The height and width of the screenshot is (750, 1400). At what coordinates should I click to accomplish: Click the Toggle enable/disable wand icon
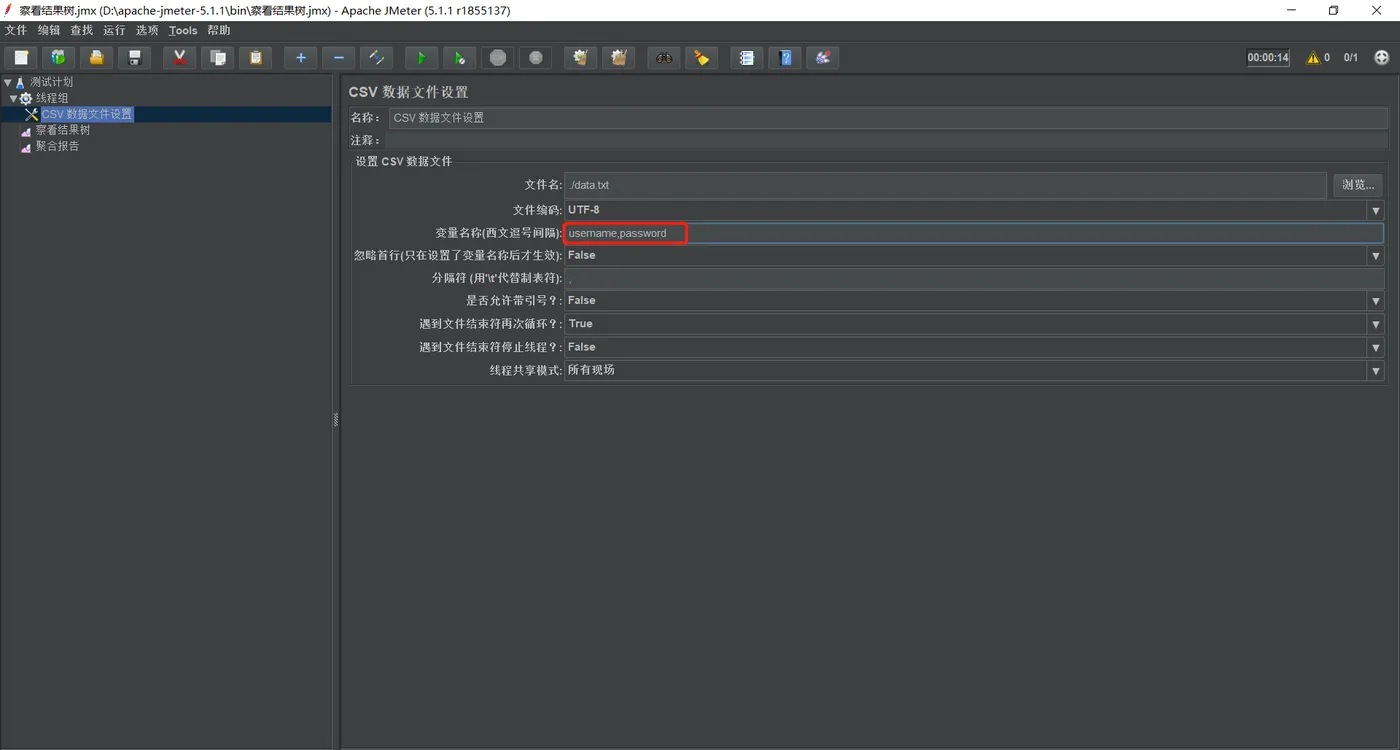[x=376, y=58]
